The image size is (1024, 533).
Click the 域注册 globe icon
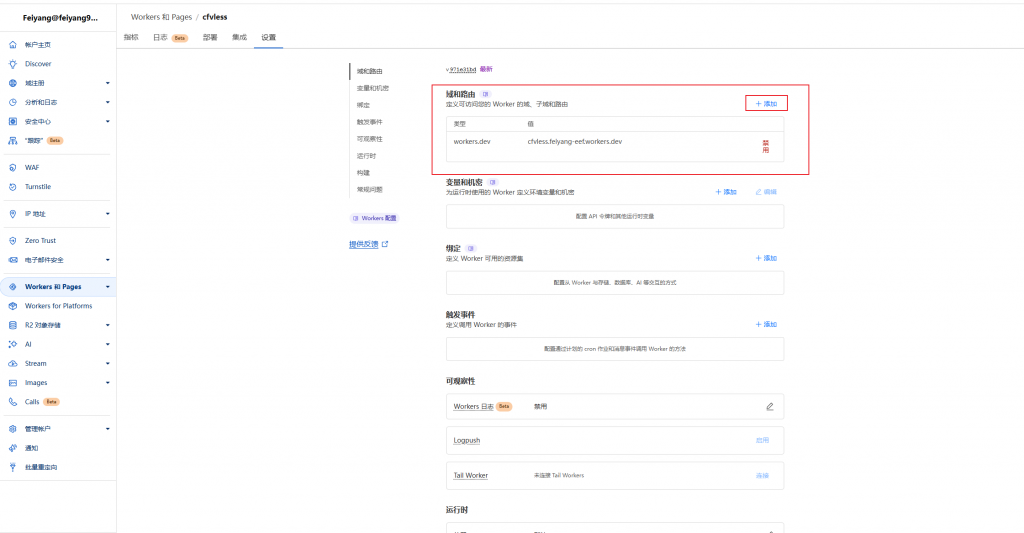[12, 83]
